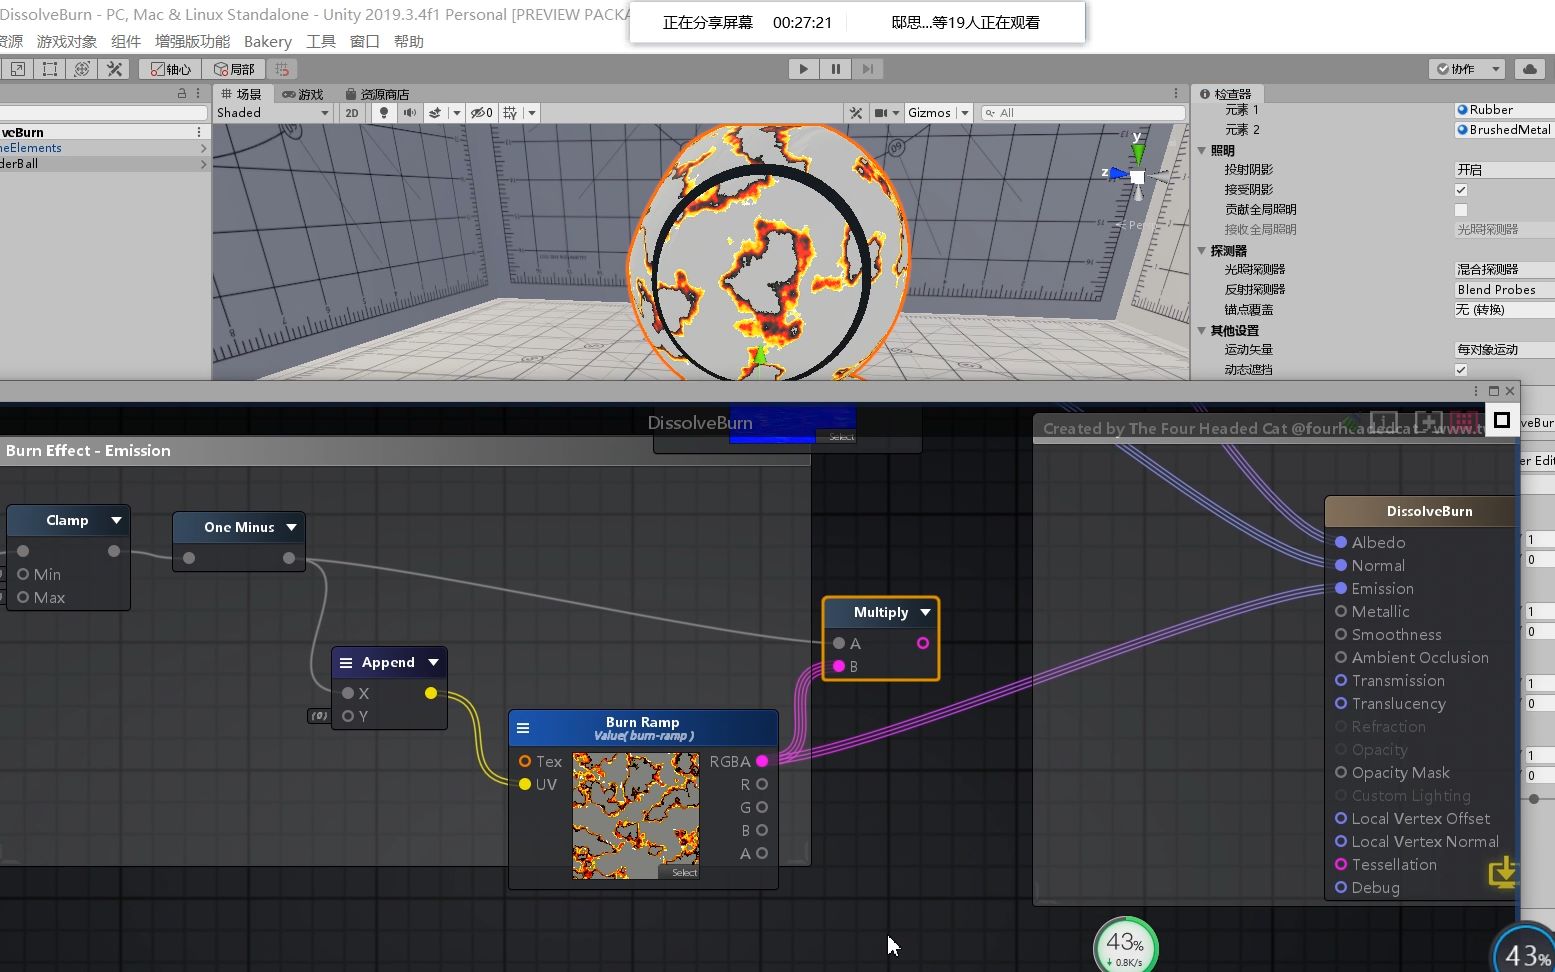
Task: Click the green download icon on DissolveBurn node
Action: (x=1502, y=873)
